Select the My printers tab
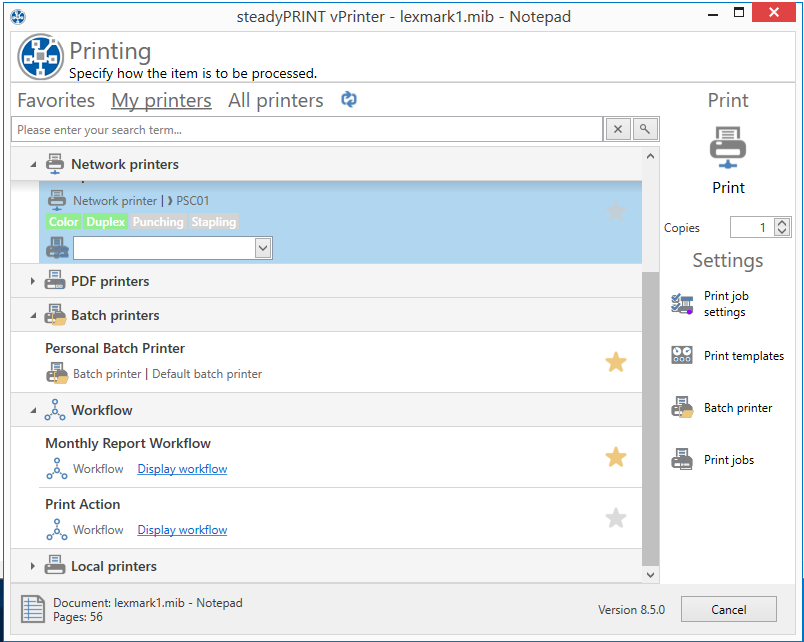Image resolution: width=804 pixels, height=642 pixels. coord(161,100)
